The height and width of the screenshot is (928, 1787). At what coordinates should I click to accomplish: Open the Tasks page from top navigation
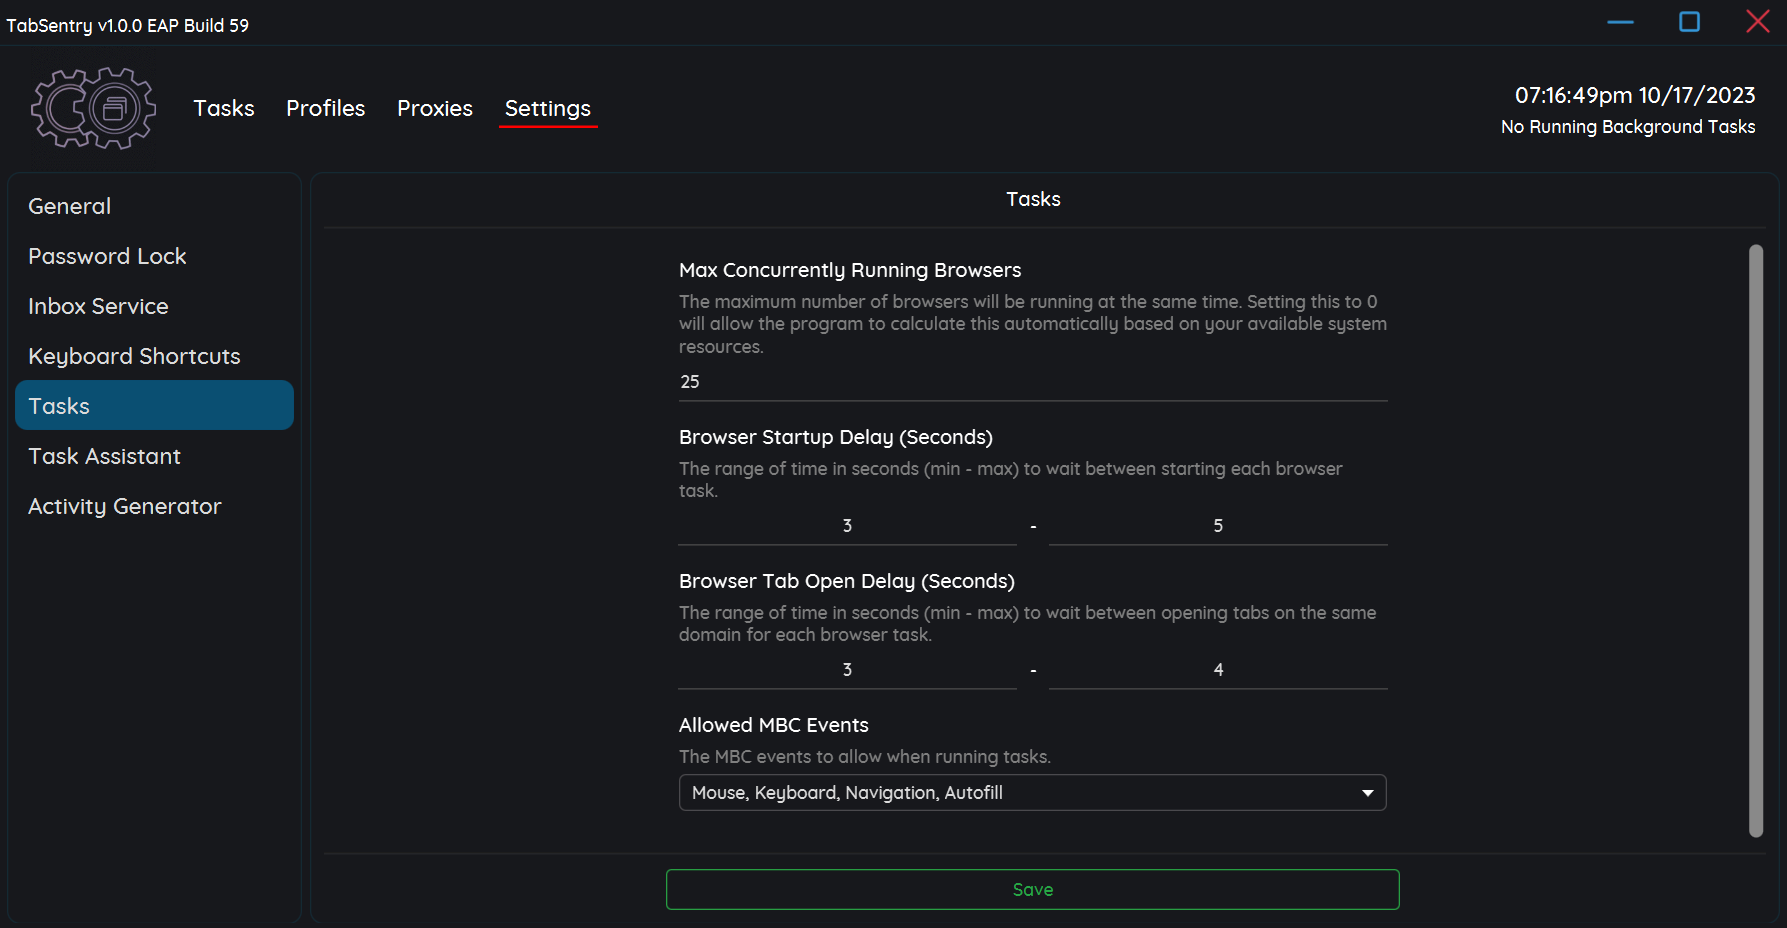224,108
